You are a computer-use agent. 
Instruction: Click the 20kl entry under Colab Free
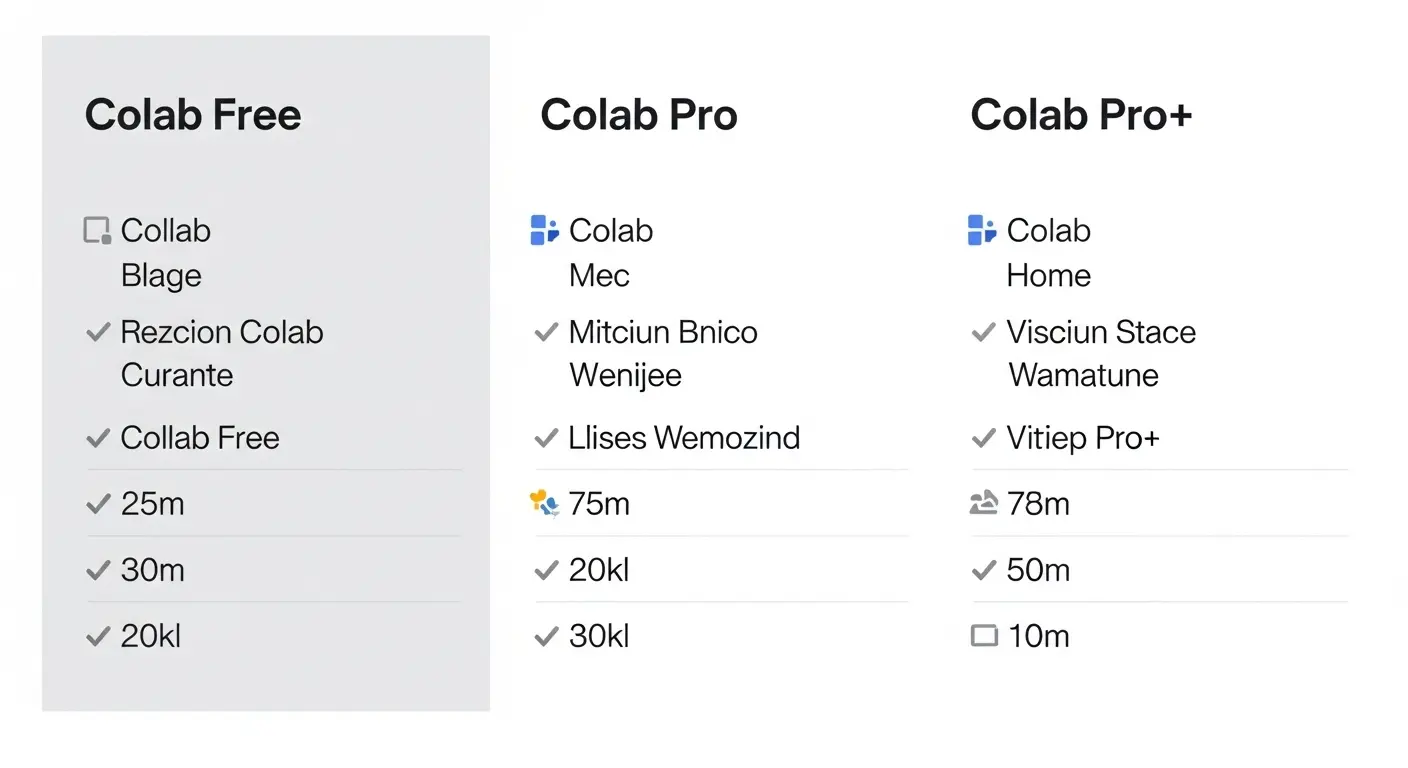click(x=151, y=636)
